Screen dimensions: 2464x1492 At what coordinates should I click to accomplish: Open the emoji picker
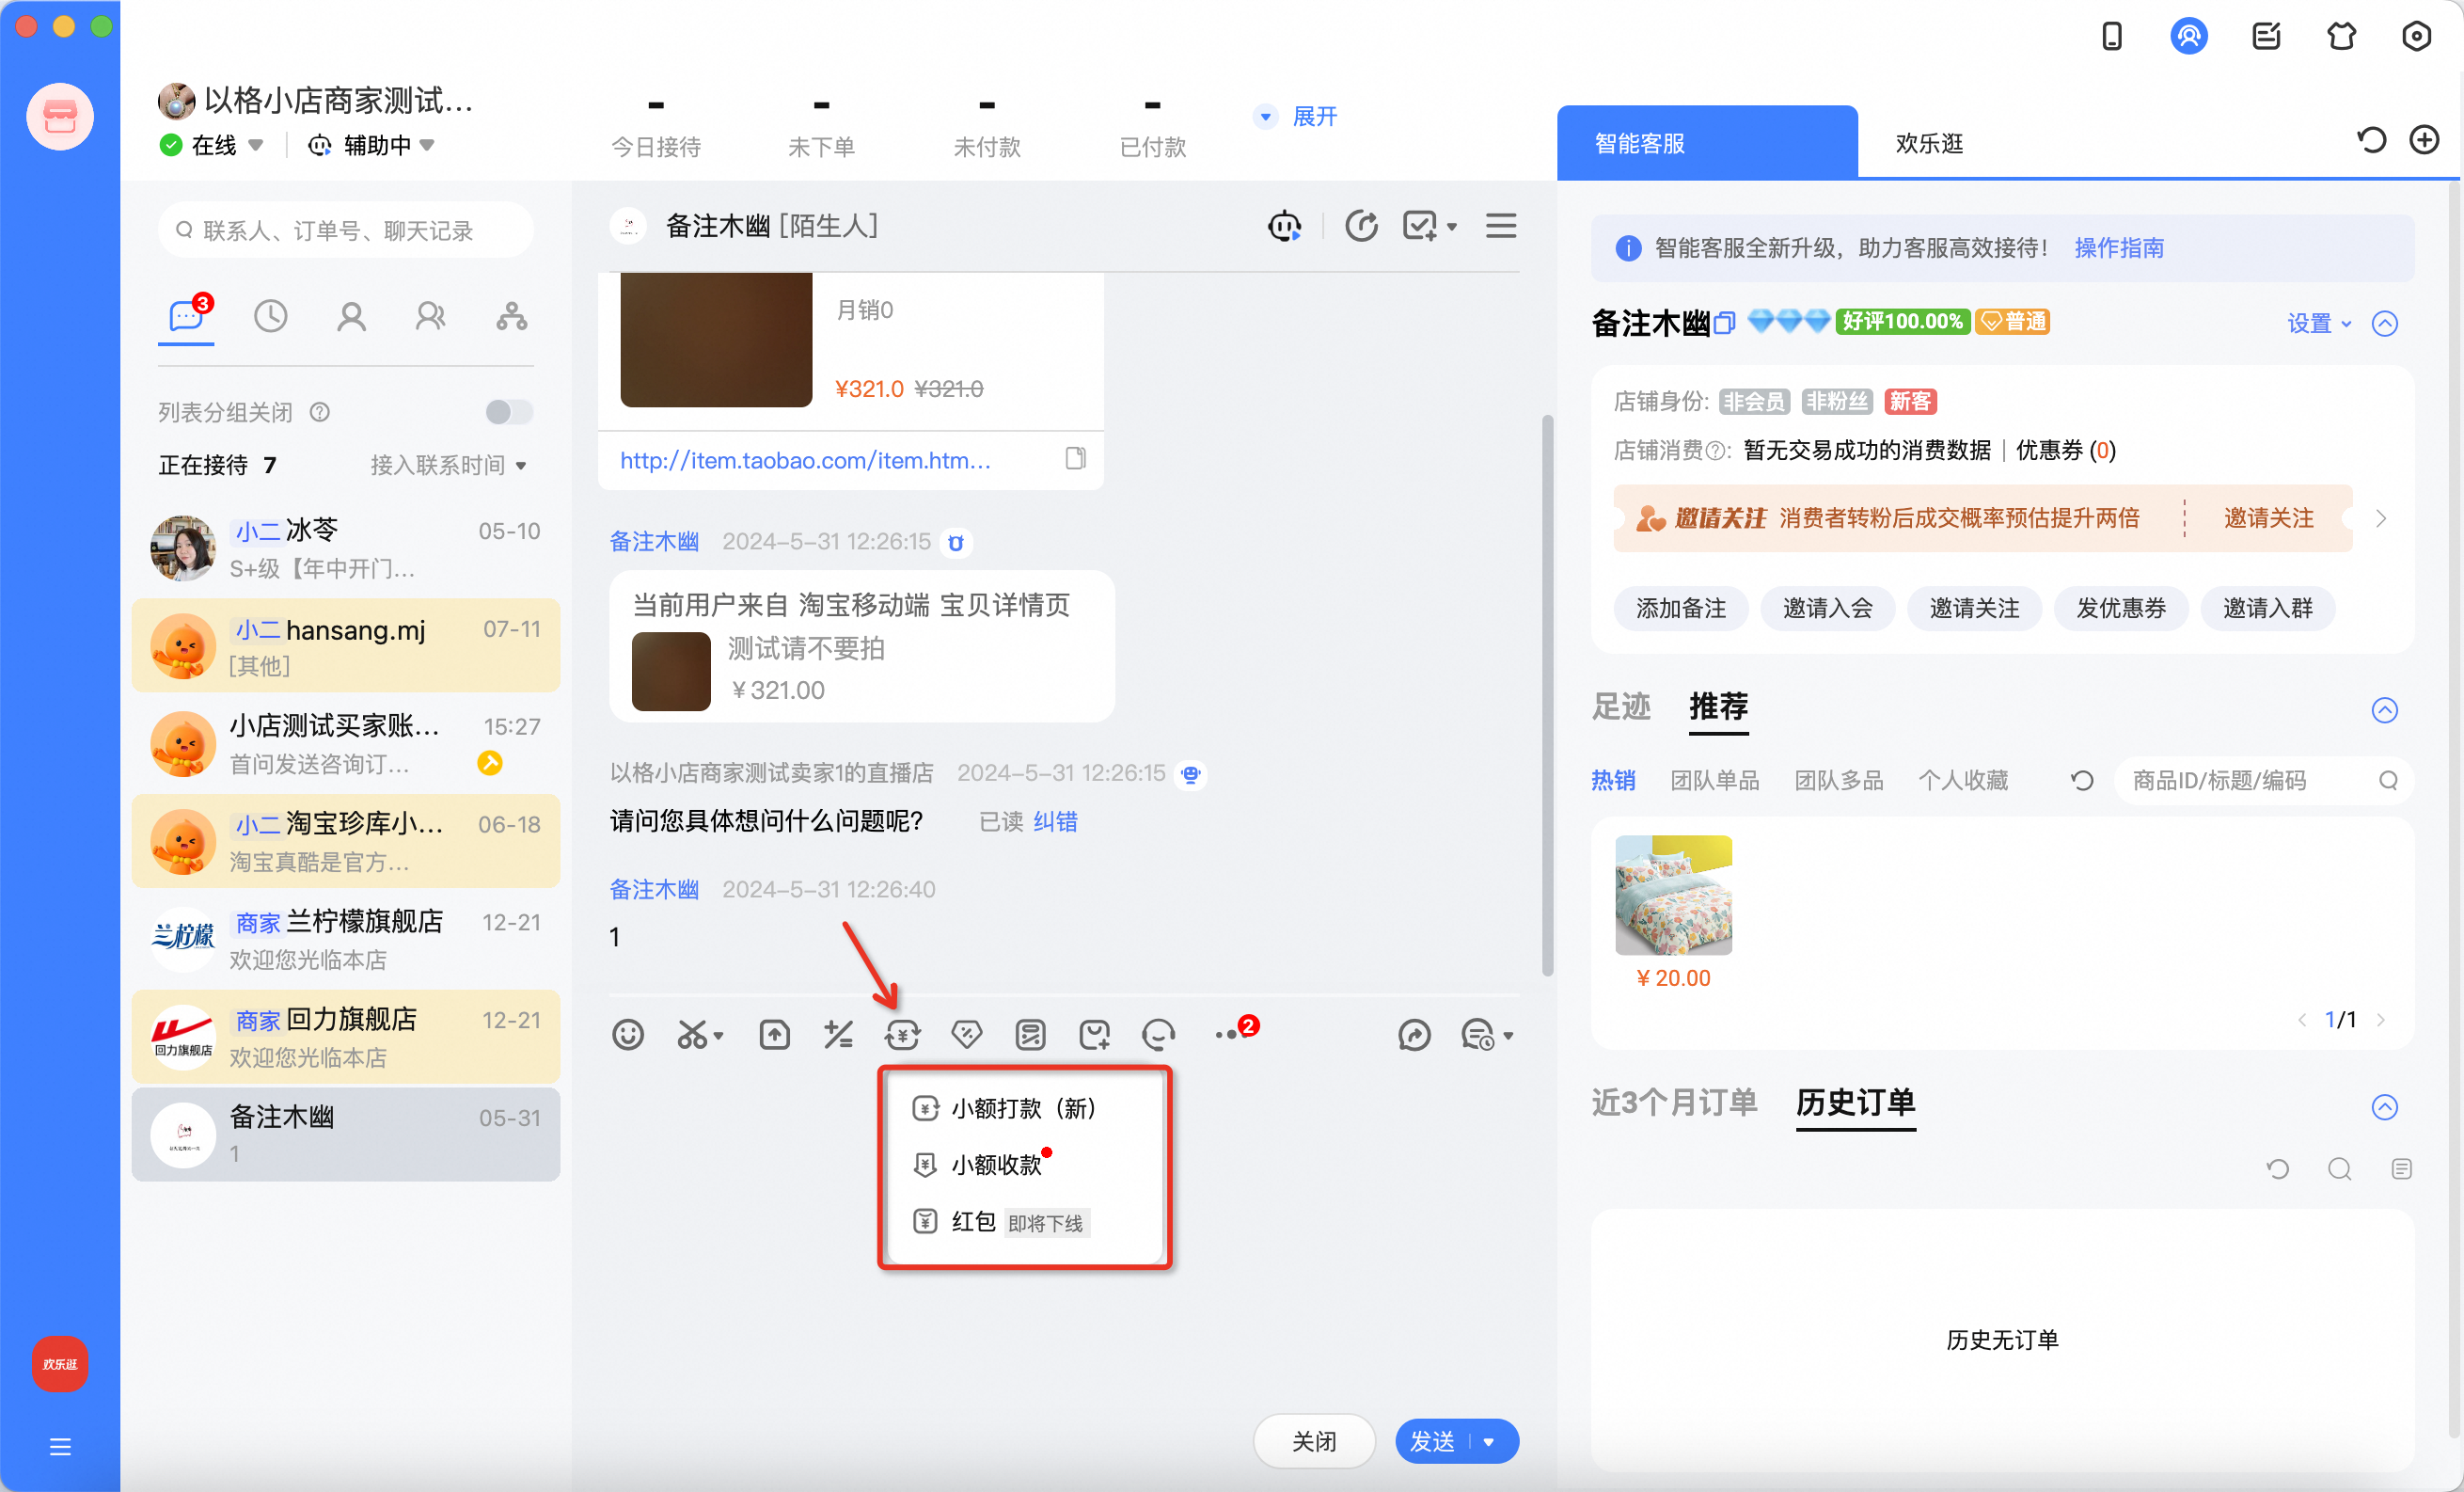click(x=628, y=1034)
